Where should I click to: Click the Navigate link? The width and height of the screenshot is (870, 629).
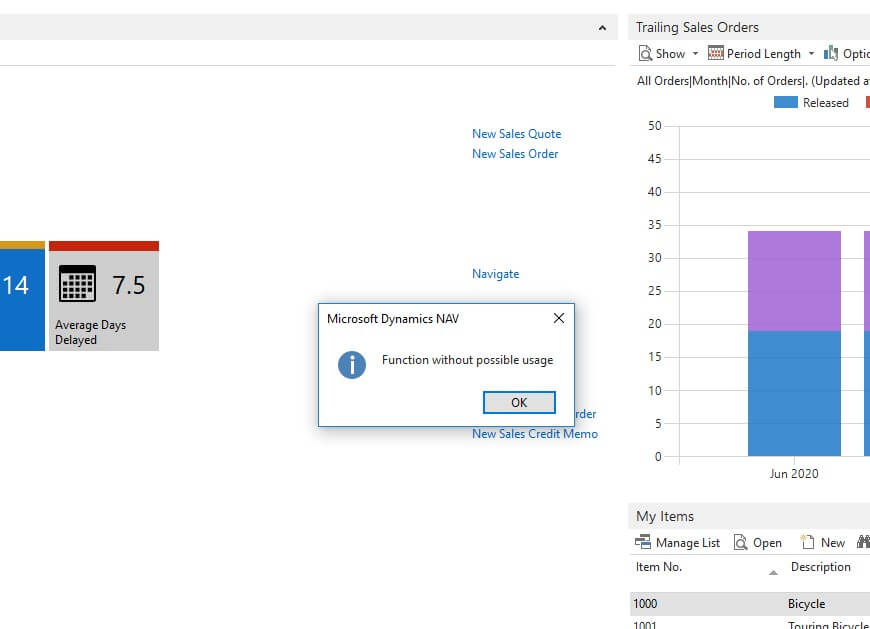click(x=495, y=273)
